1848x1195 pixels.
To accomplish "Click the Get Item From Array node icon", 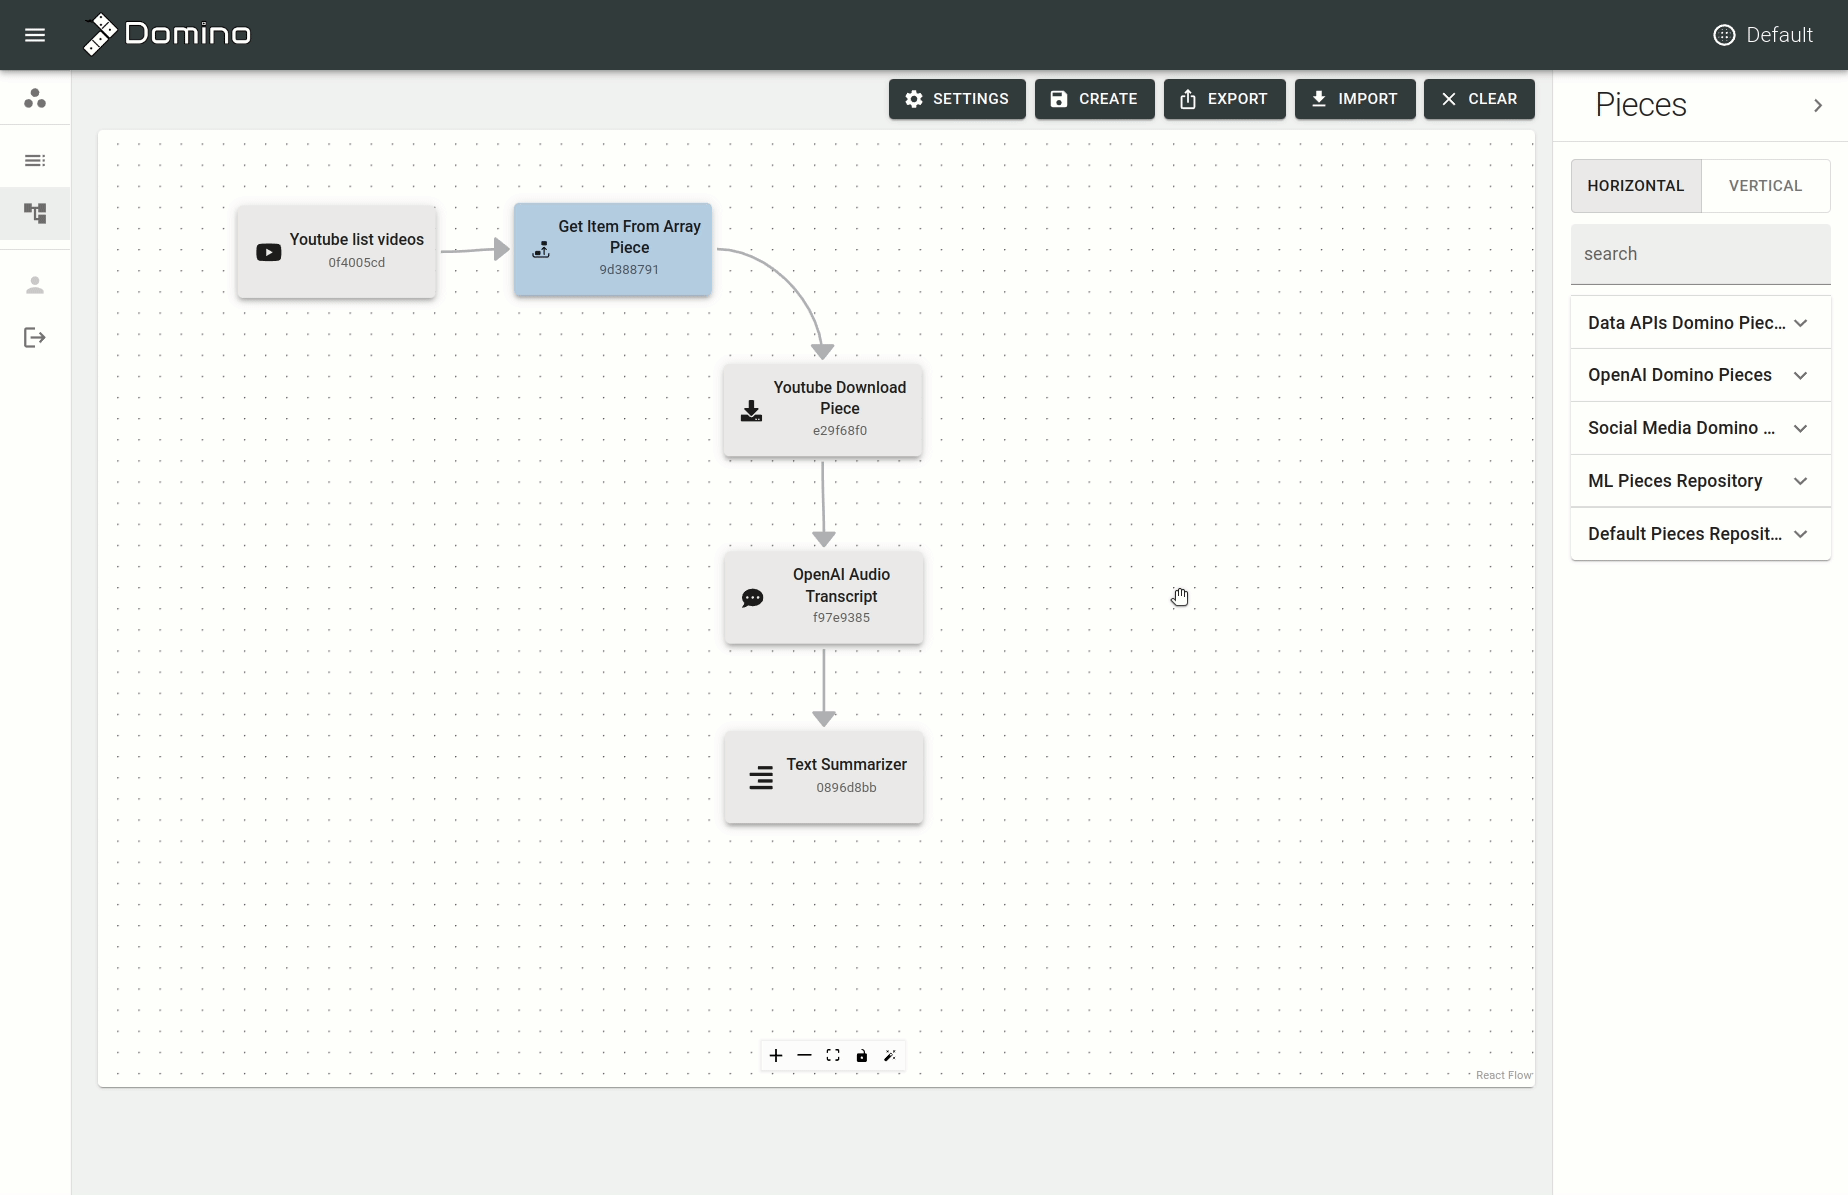I will coord(541,249).
